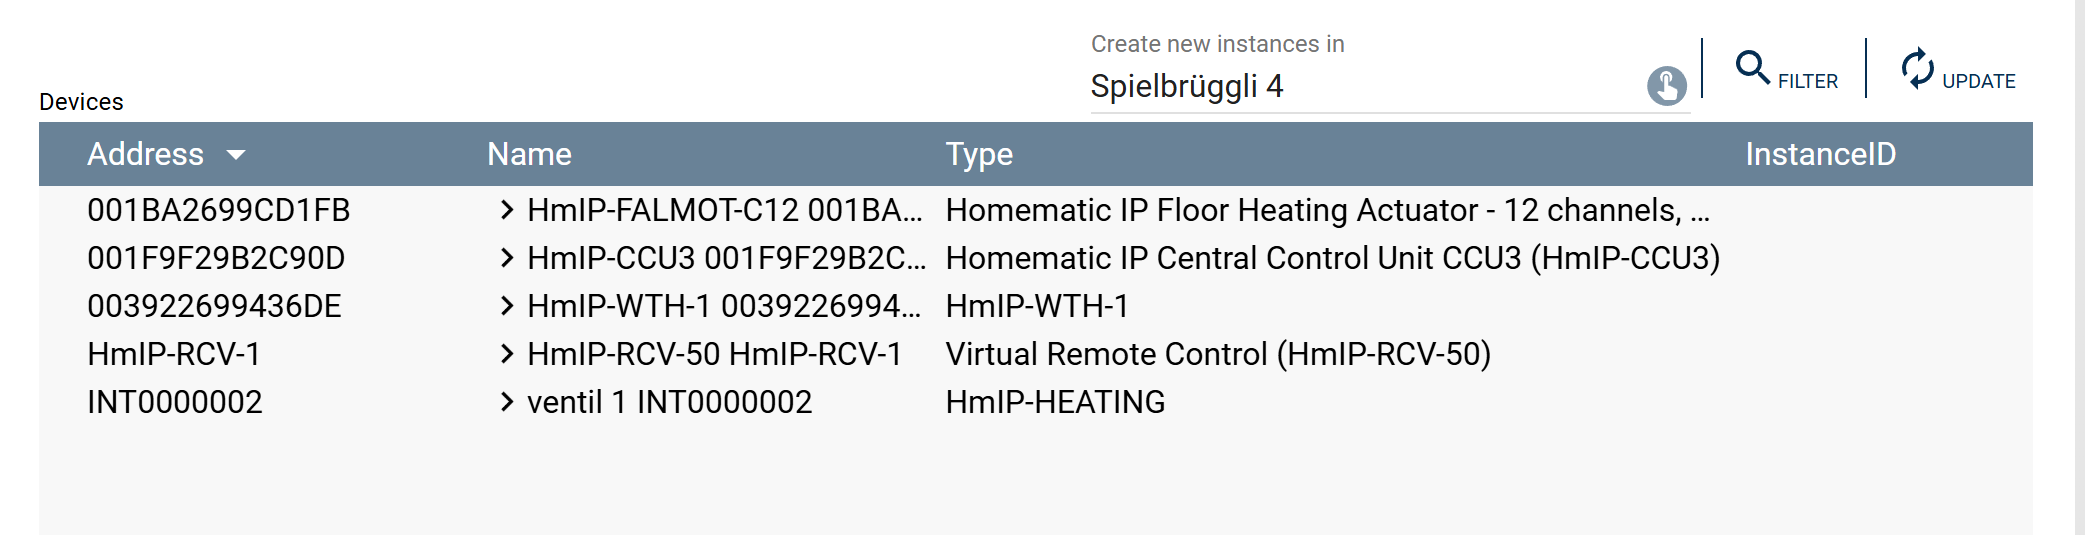Expand the ventil 1 INT0000002 row
The image size is (2085, 535).
click(x=507, y=402)
